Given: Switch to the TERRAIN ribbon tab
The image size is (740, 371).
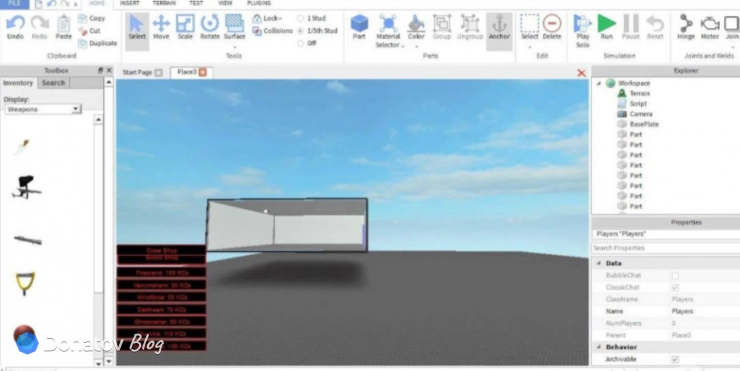Looking at the screenshot, I should 164,3.
